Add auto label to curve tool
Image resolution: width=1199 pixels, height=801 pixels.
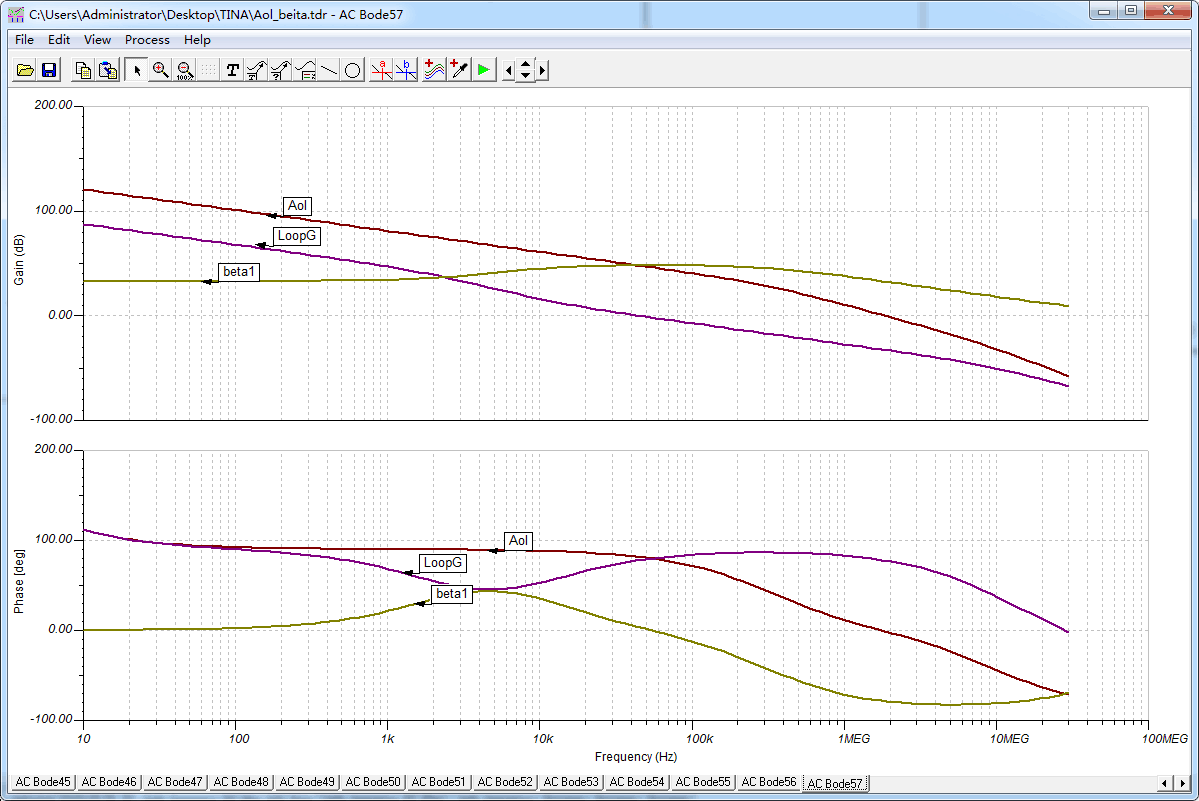tap(256, 70)
